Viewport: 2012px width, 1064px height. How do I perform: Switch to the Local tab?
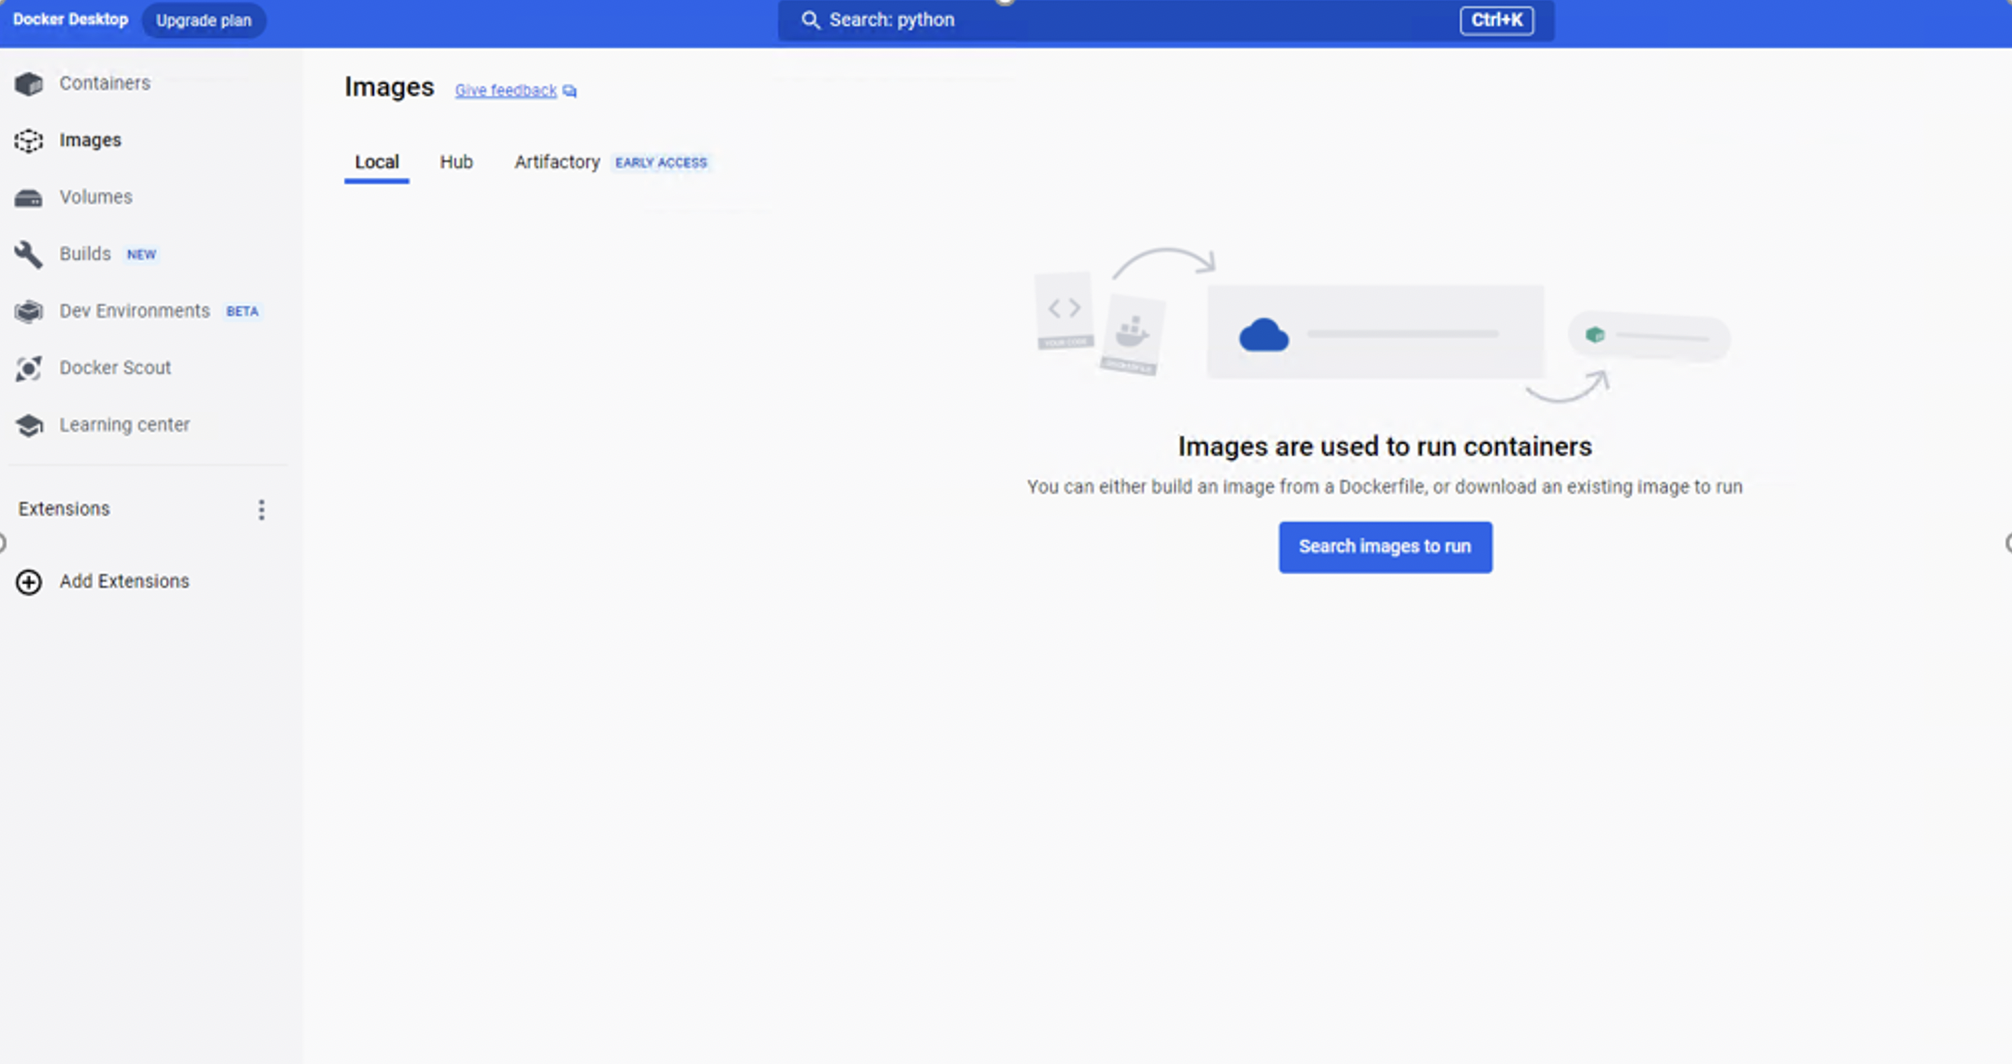tap(377, 162)
